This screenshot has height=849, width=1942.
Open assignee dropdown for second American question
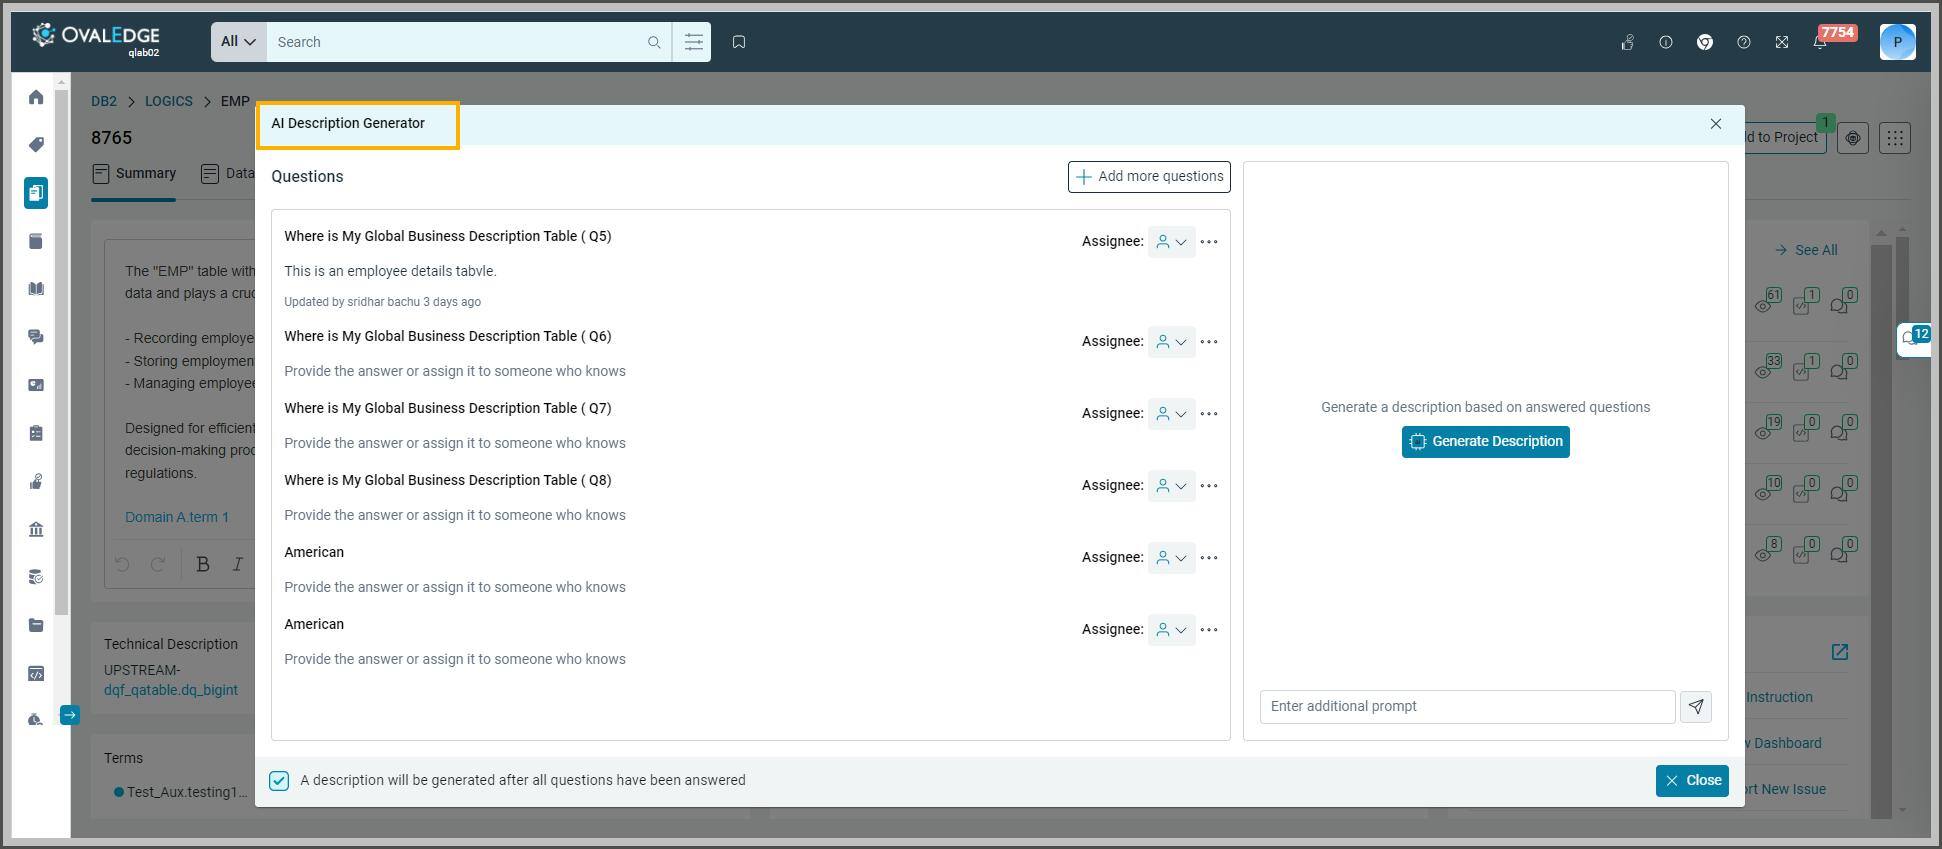point(1171,630)
